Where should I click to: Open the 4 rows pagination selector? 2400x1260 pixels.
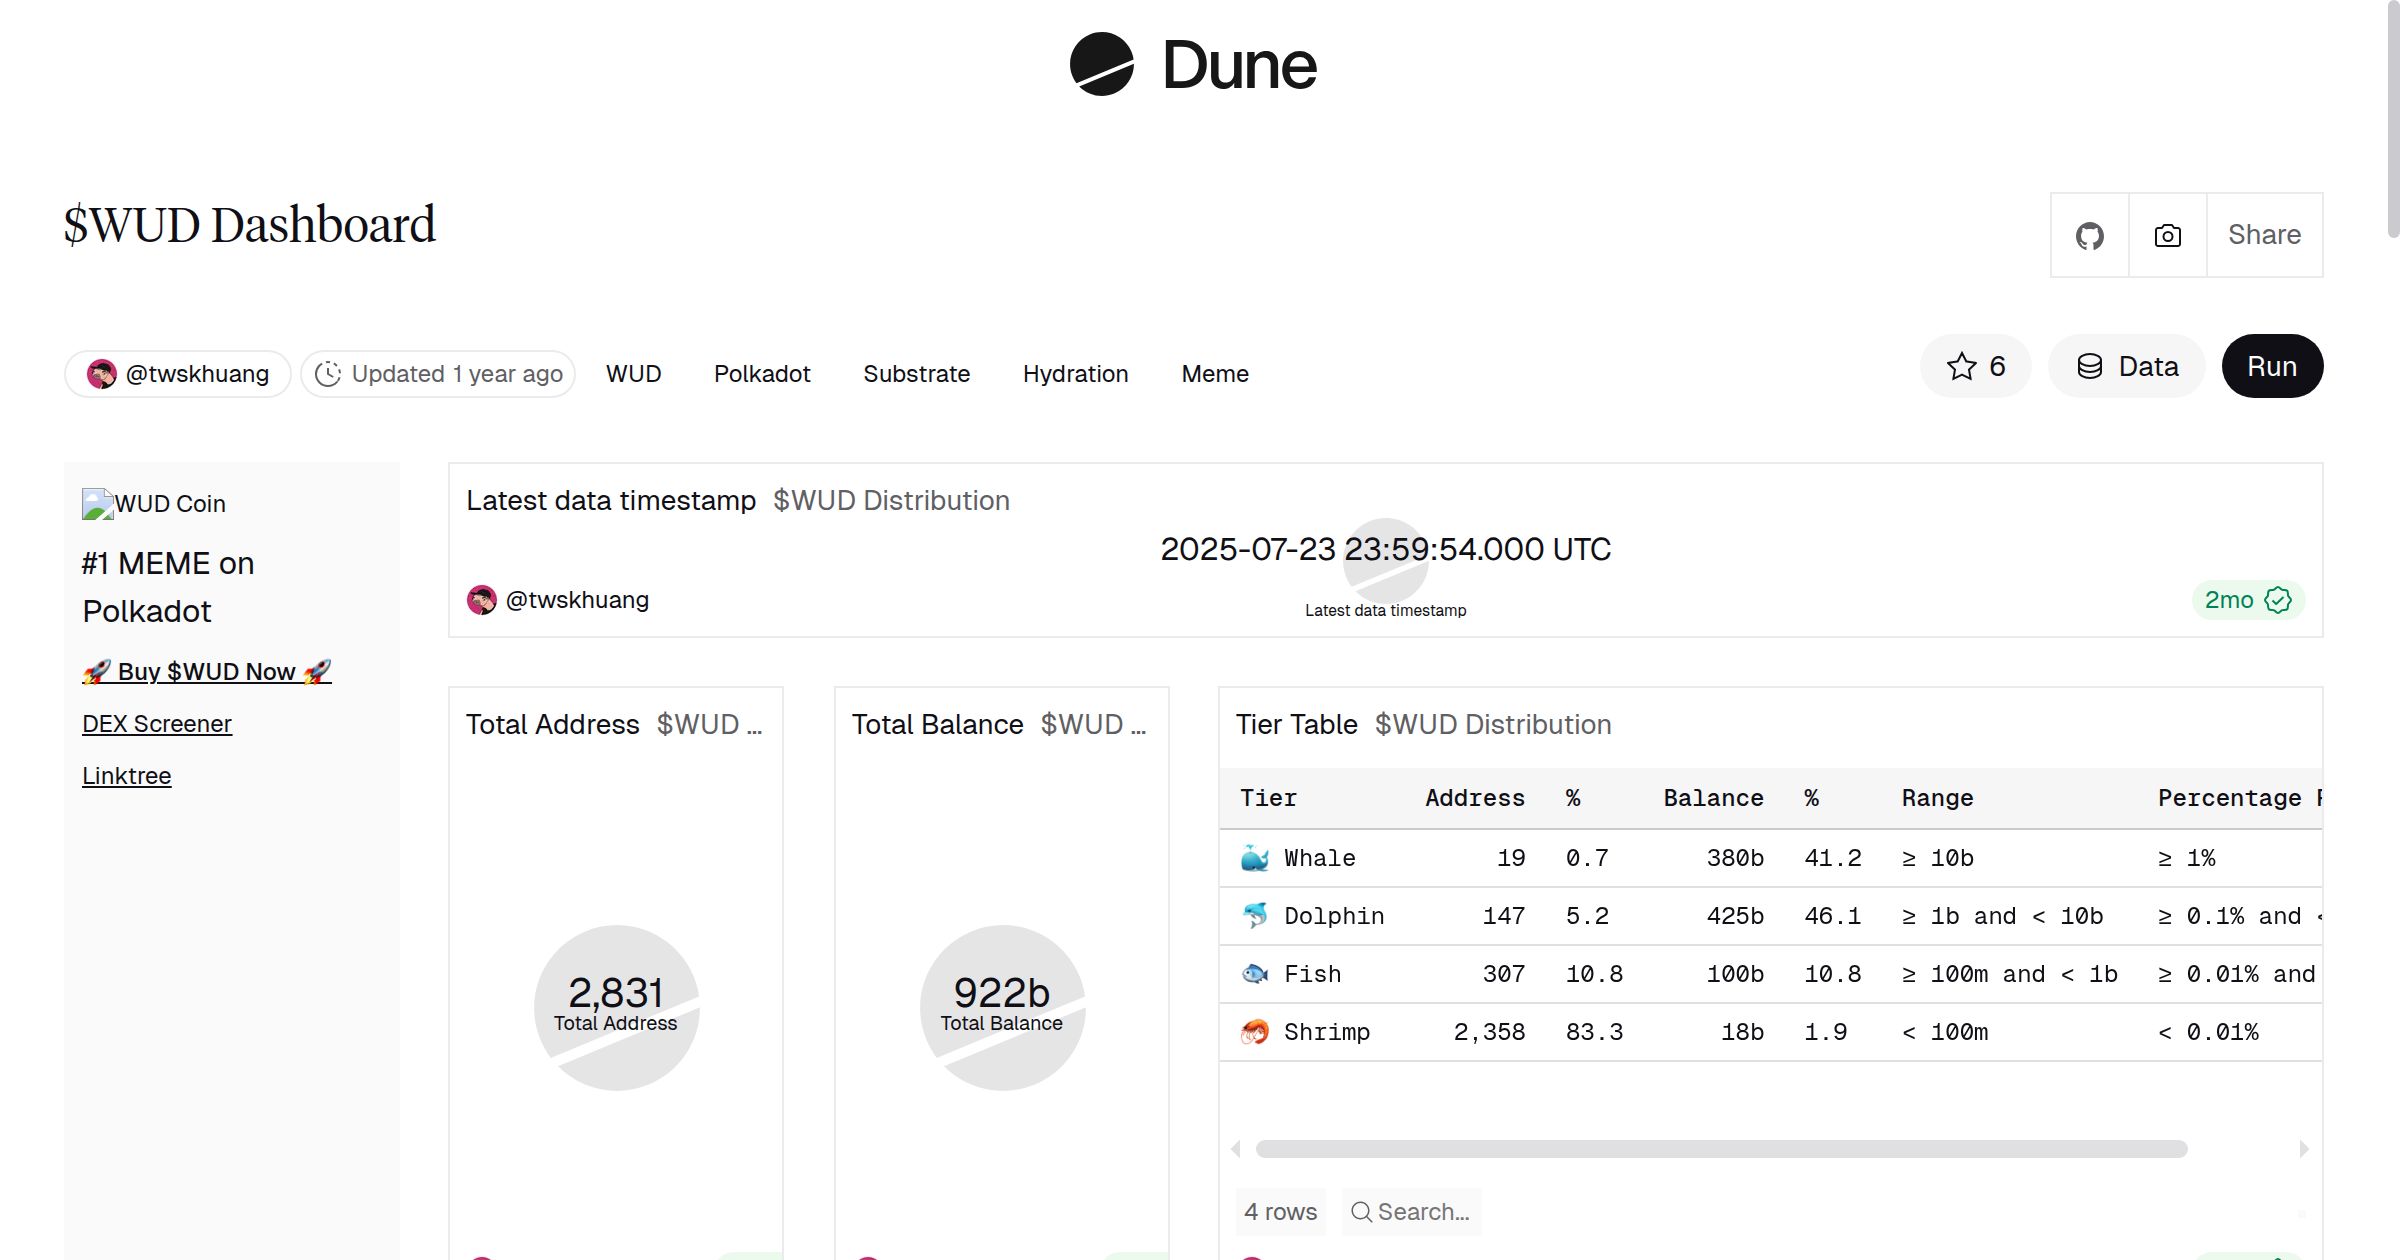point(1280,1211)
